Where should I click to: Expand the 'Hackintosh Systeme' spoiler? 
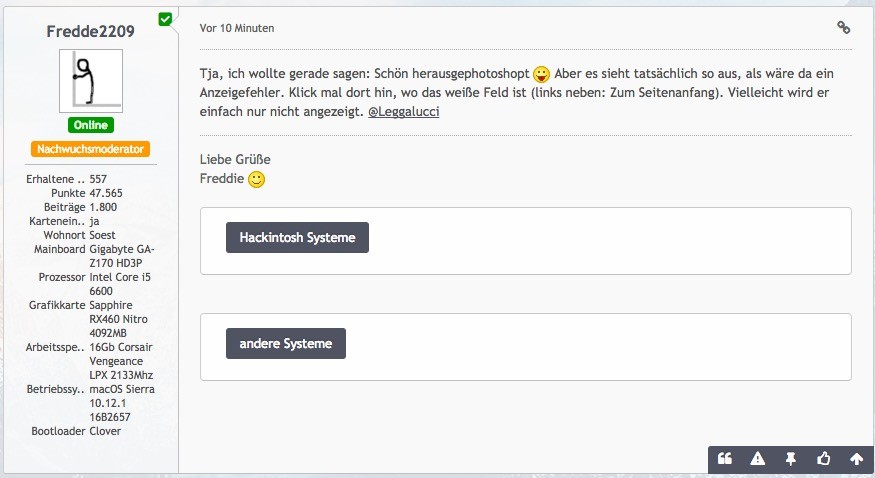297,238
